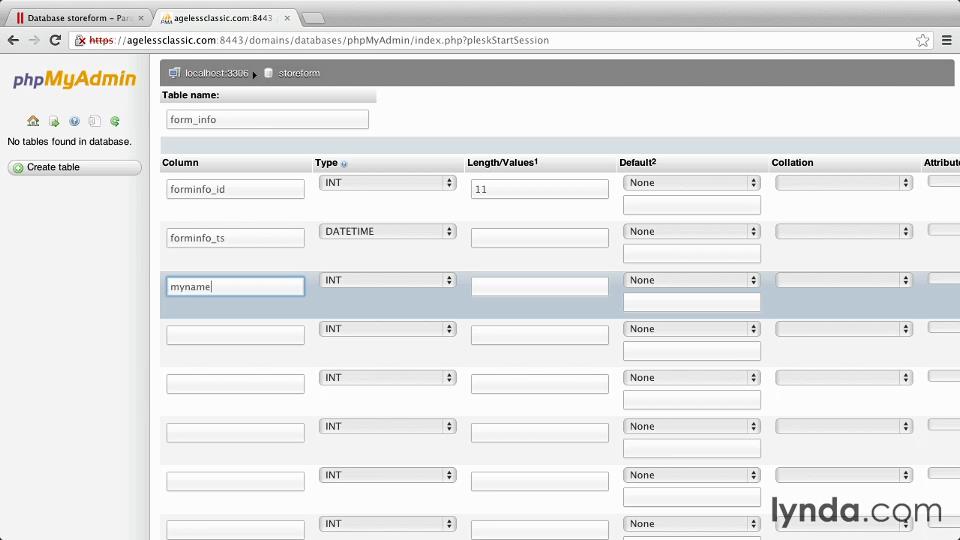The image size is (960, 540).
Task: Go back with the browser back arrow
Action: point(13,40)
